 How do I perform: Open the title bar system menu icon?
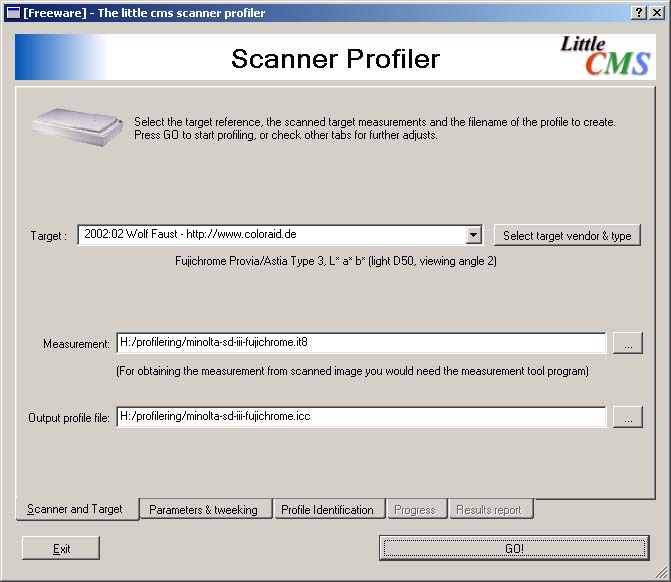click(x=13, y=12)
